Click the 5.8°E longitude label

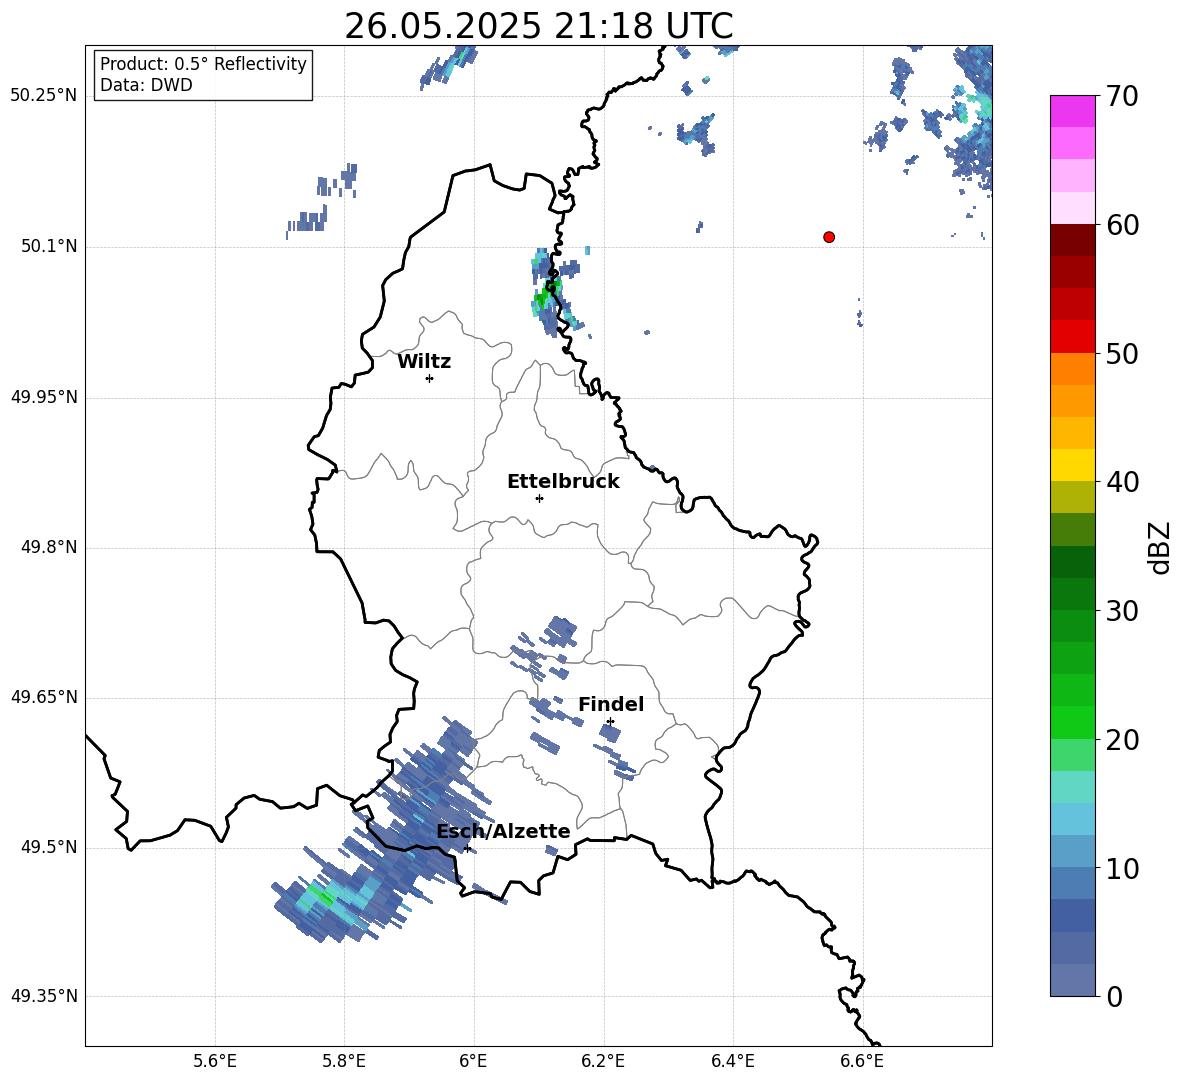pos(344,1061)
